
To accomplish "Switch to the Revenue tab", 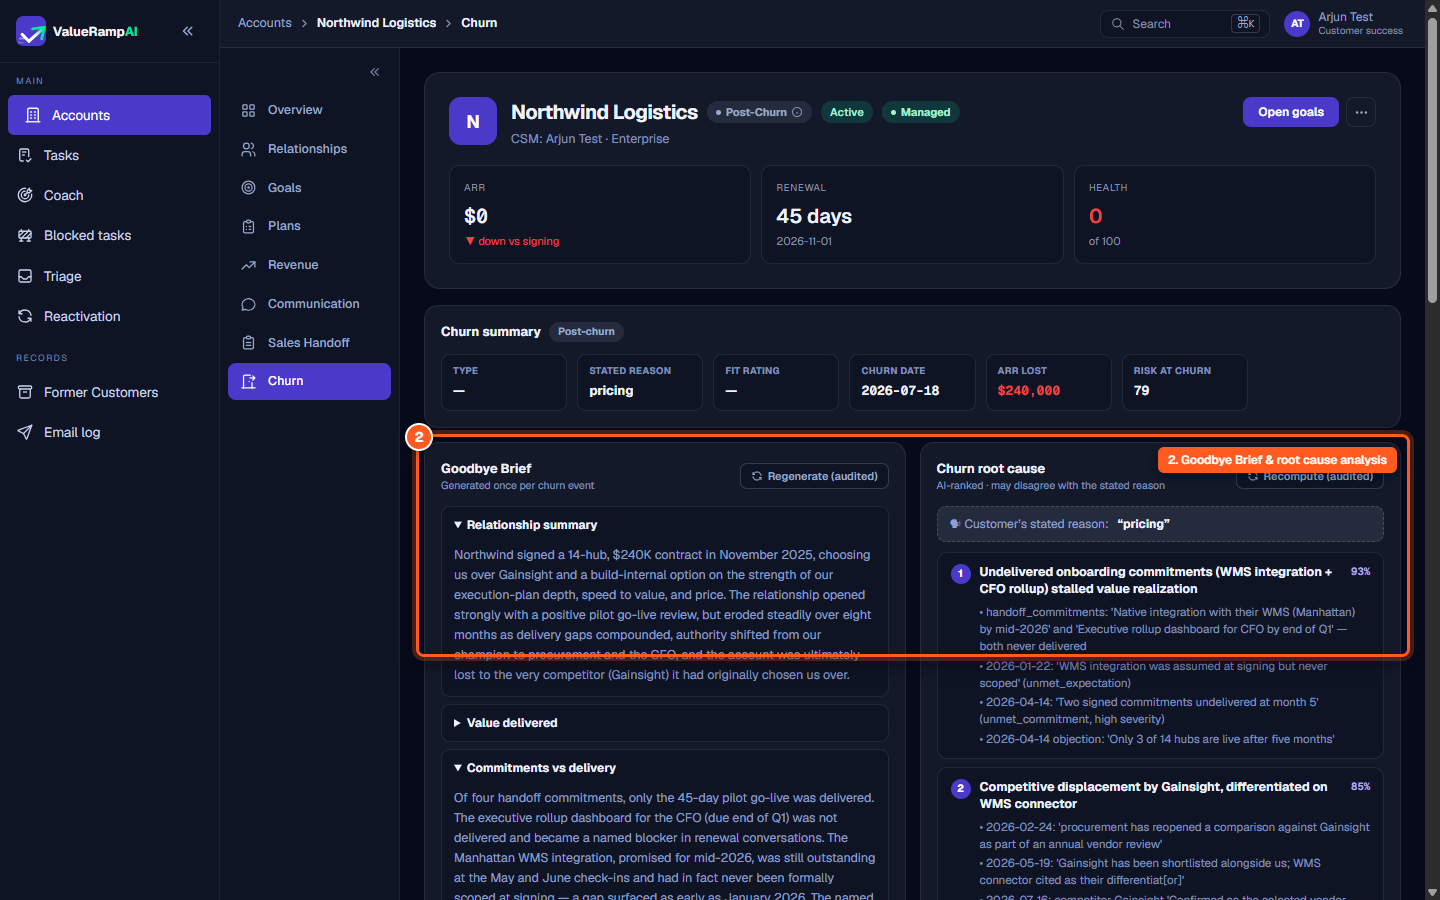I will pyautogui.click(x=309, y=265).
